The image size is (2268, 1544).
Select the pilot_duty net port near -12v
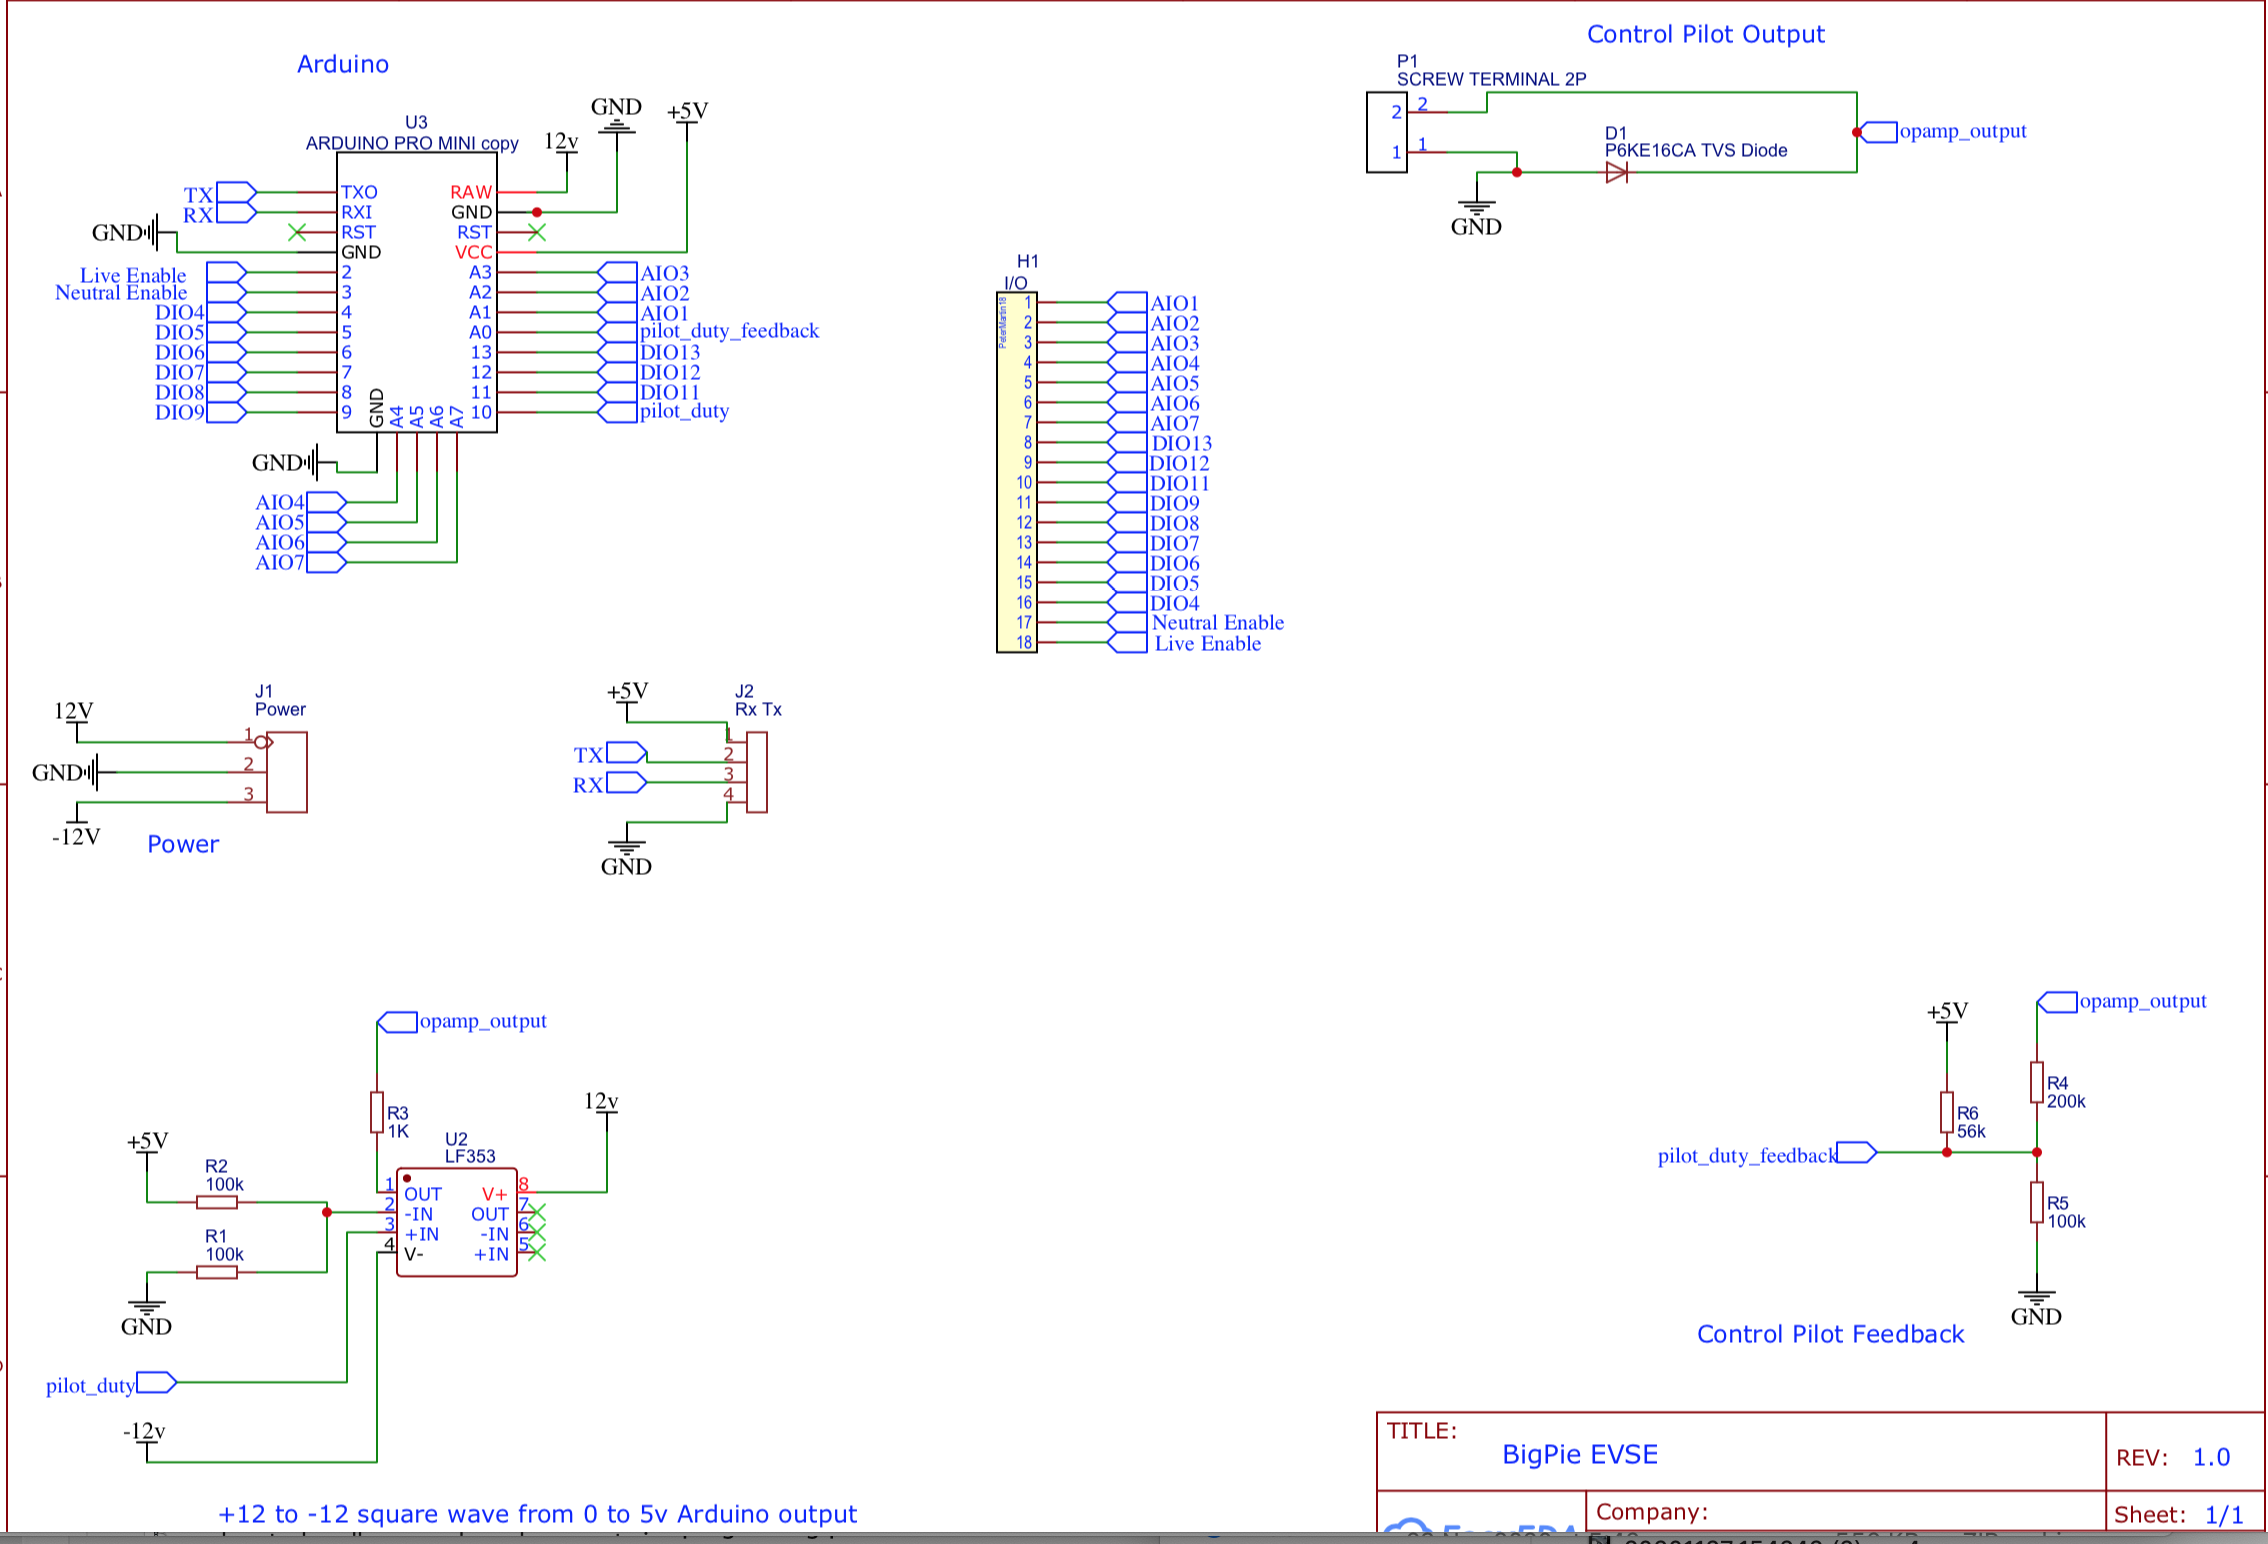[x=156, y=1383]
